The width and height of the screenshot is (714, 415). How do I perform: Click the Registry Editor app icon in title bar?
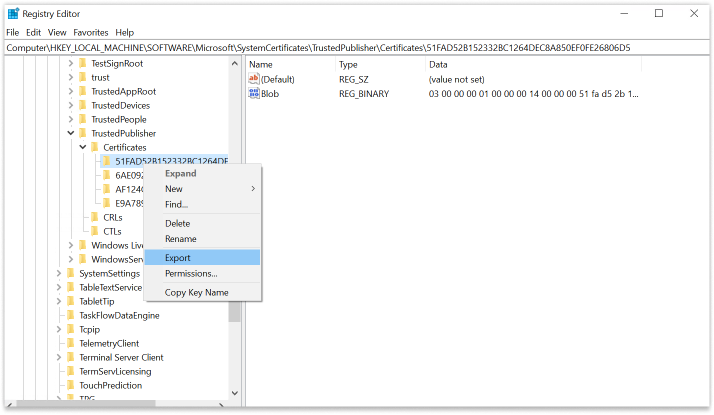[14, 14]
